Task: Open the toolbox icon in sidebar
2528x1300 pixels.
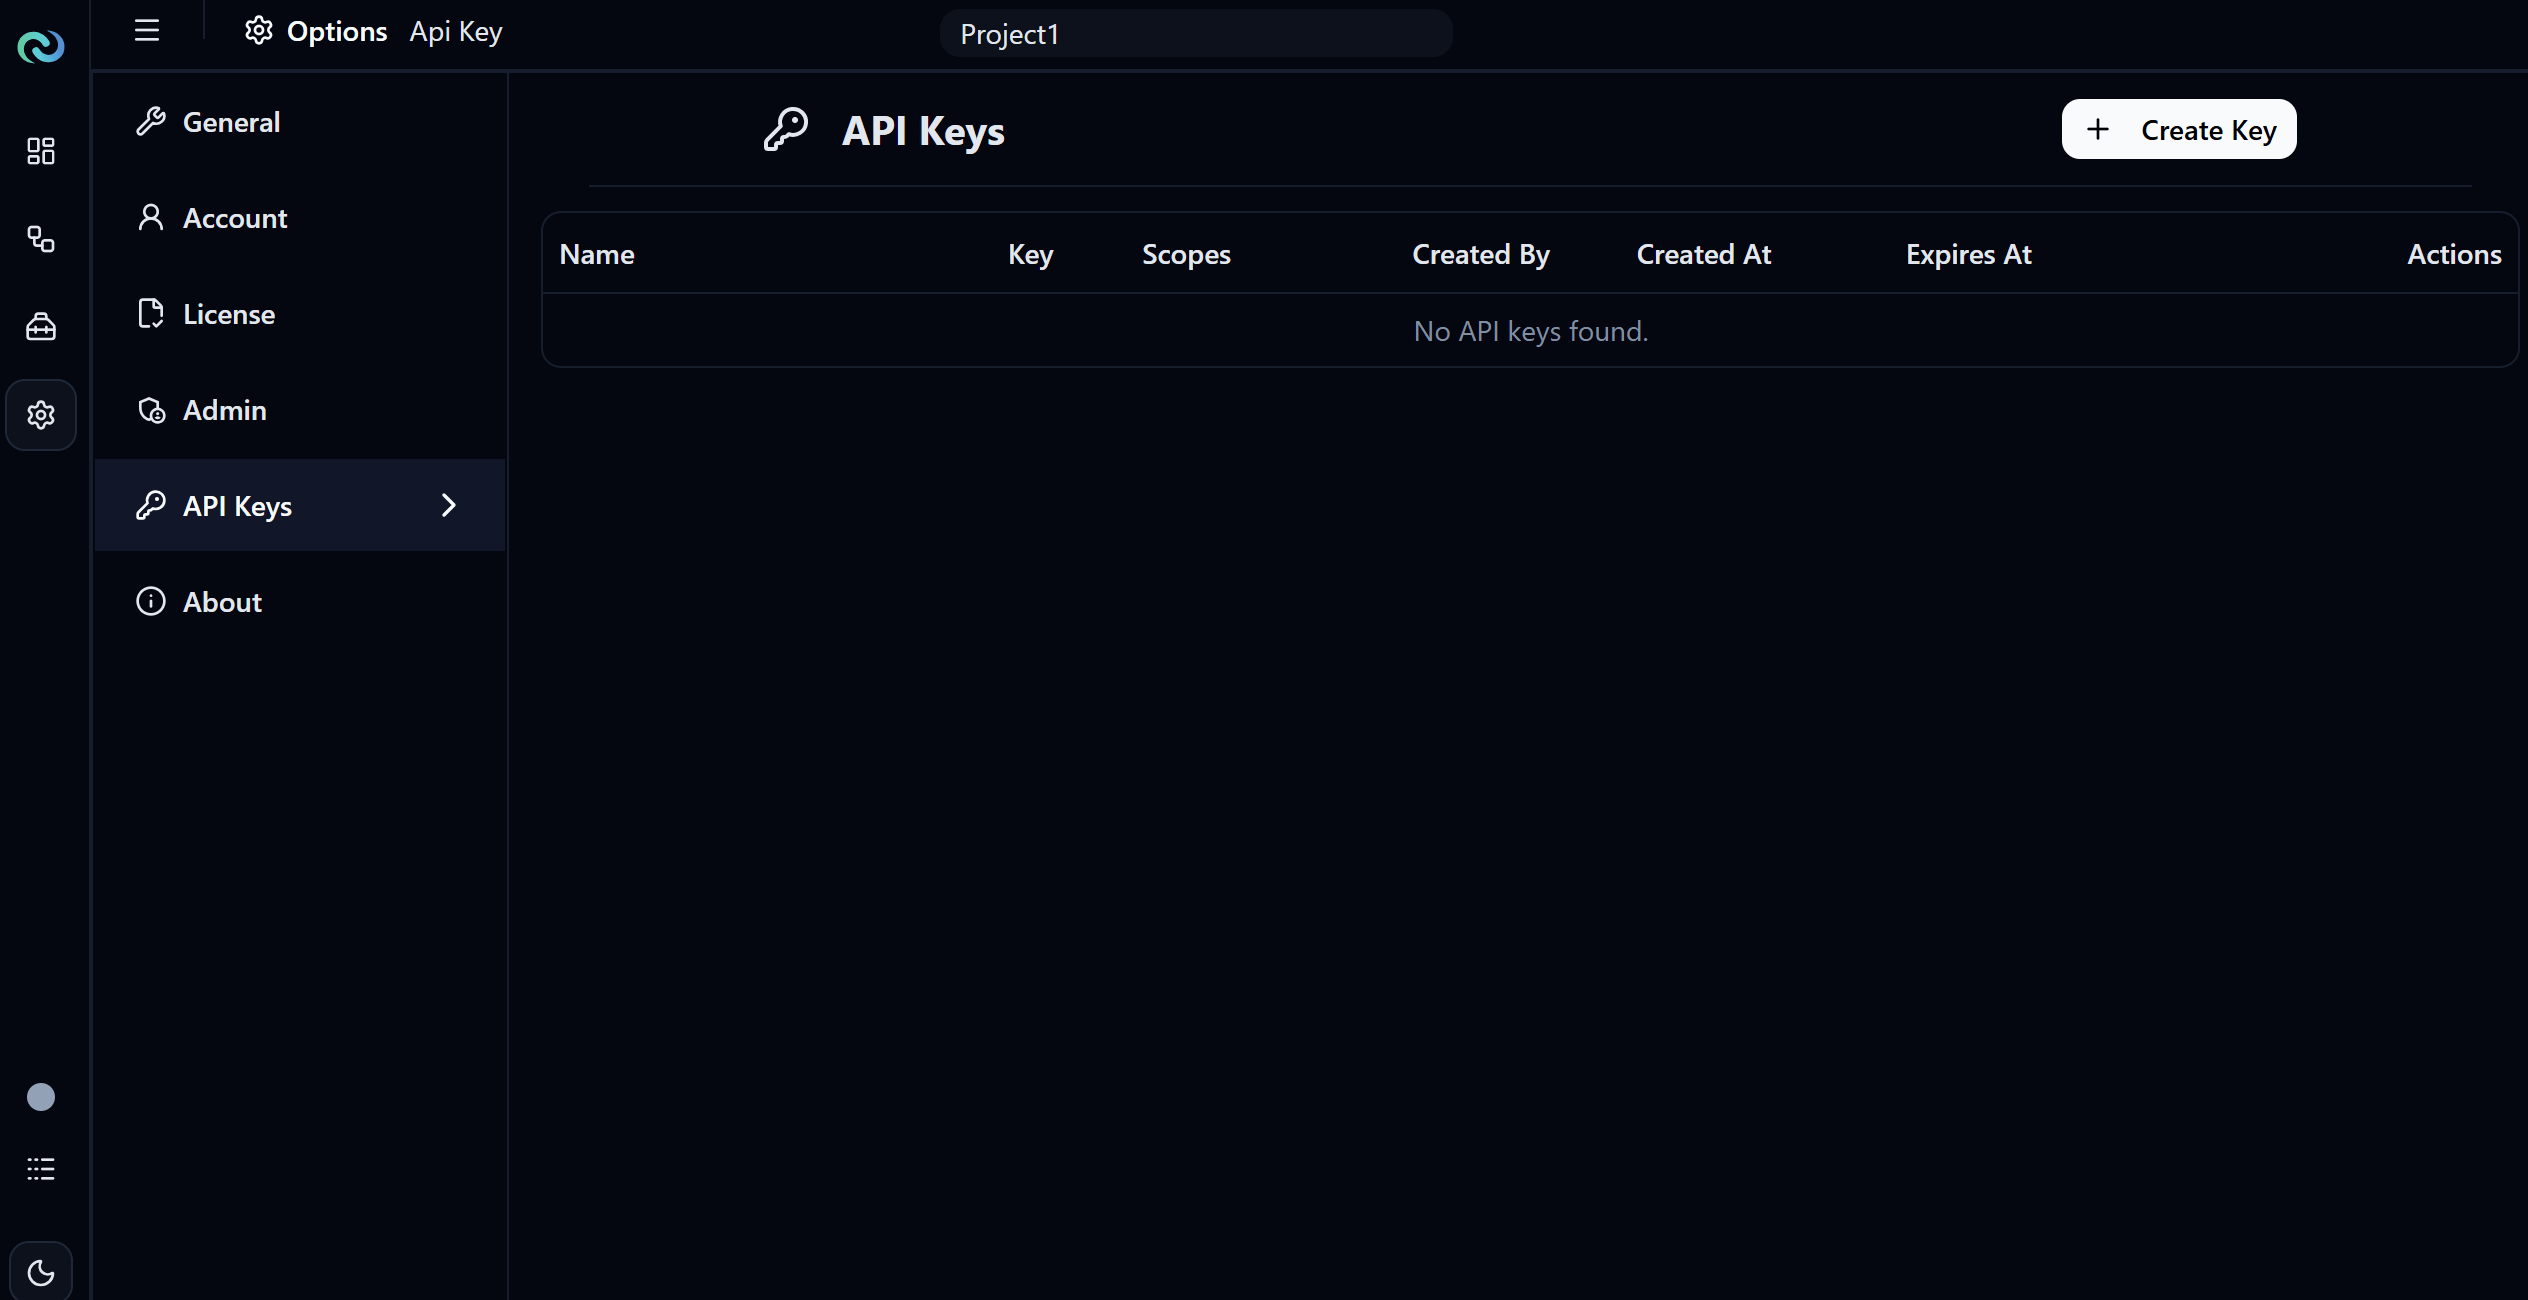Action: [41, 327]
